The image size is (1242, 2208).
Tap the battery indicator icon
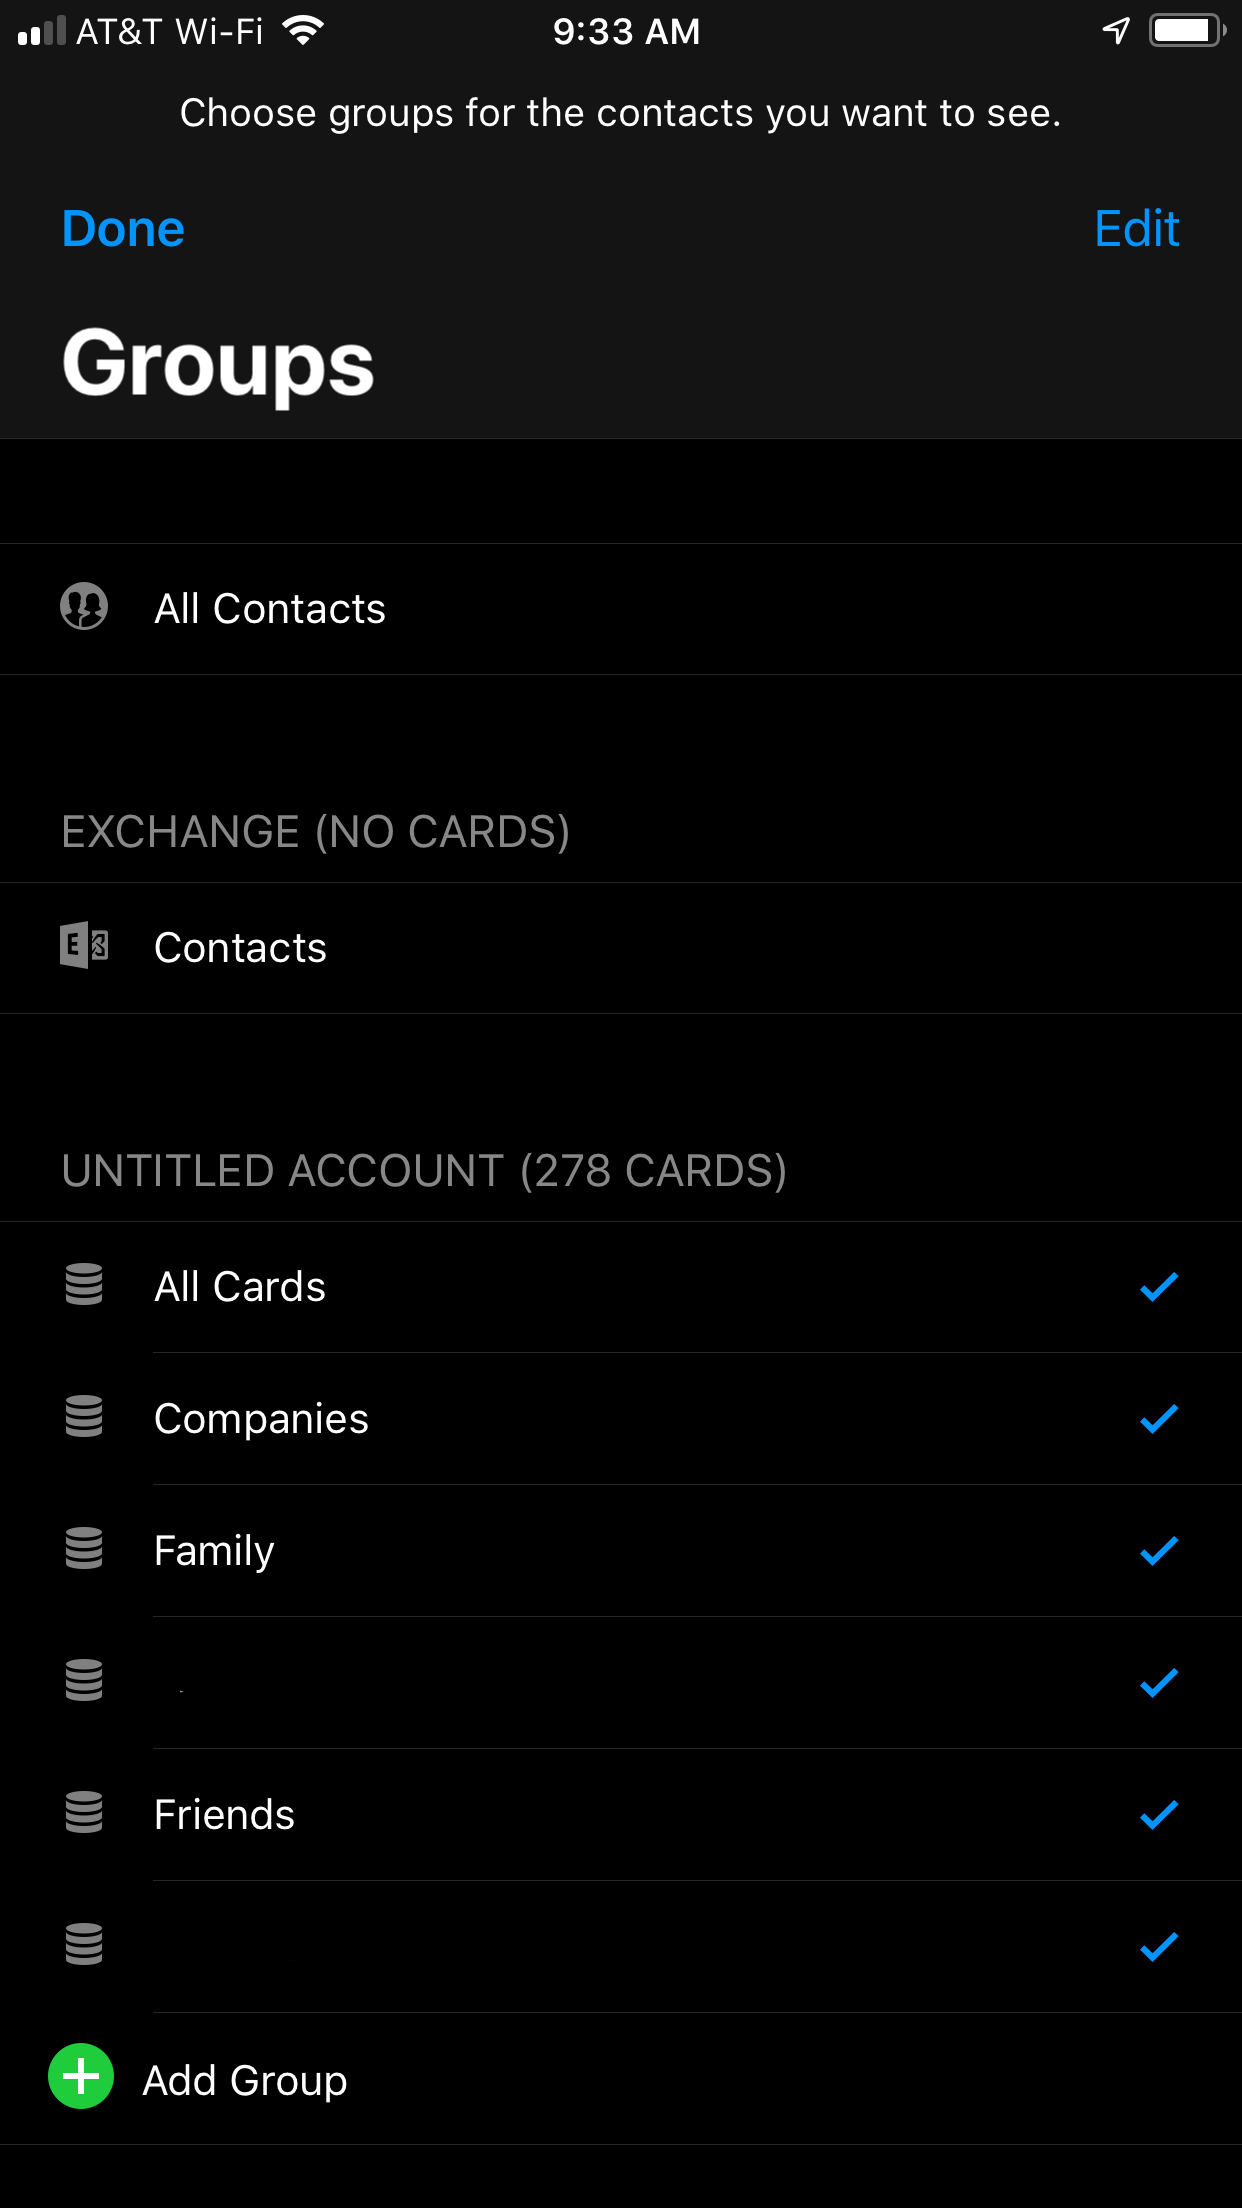point(1187,31)
